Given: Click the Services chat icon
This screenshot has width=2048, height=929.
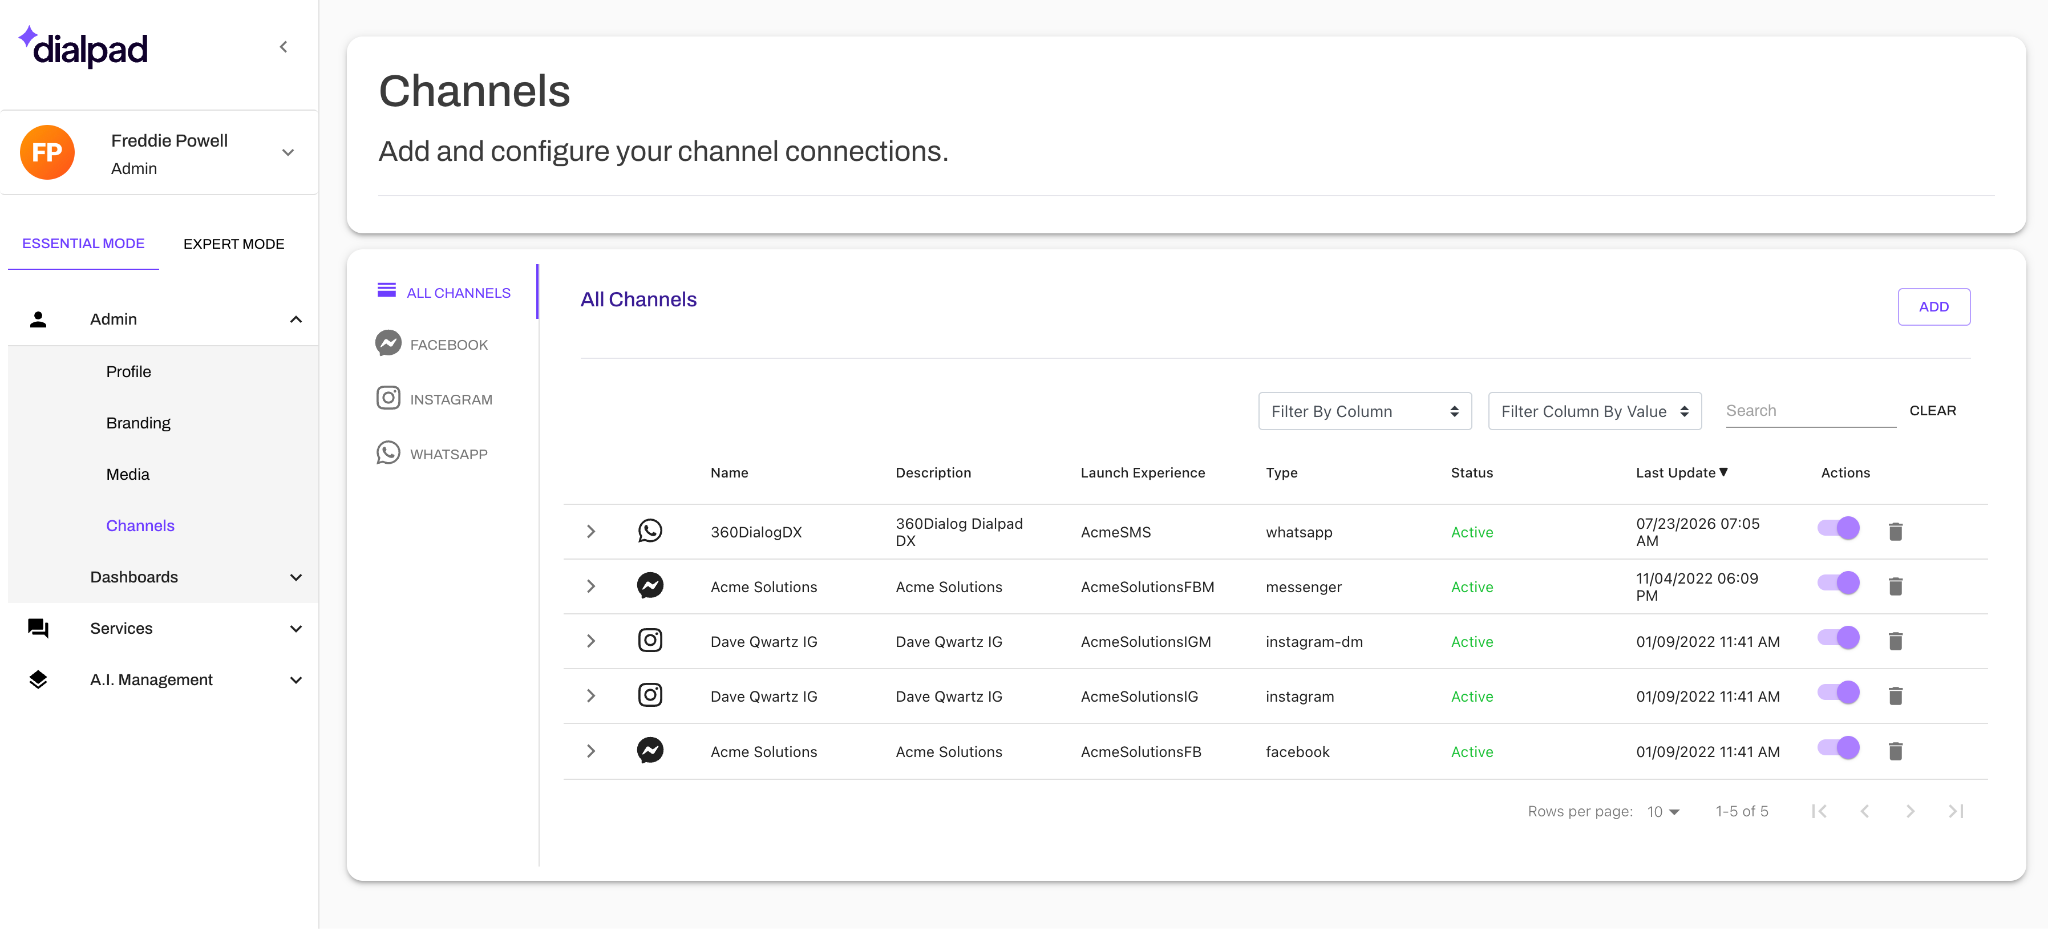Looking at the screenshot, I should 38,628.
